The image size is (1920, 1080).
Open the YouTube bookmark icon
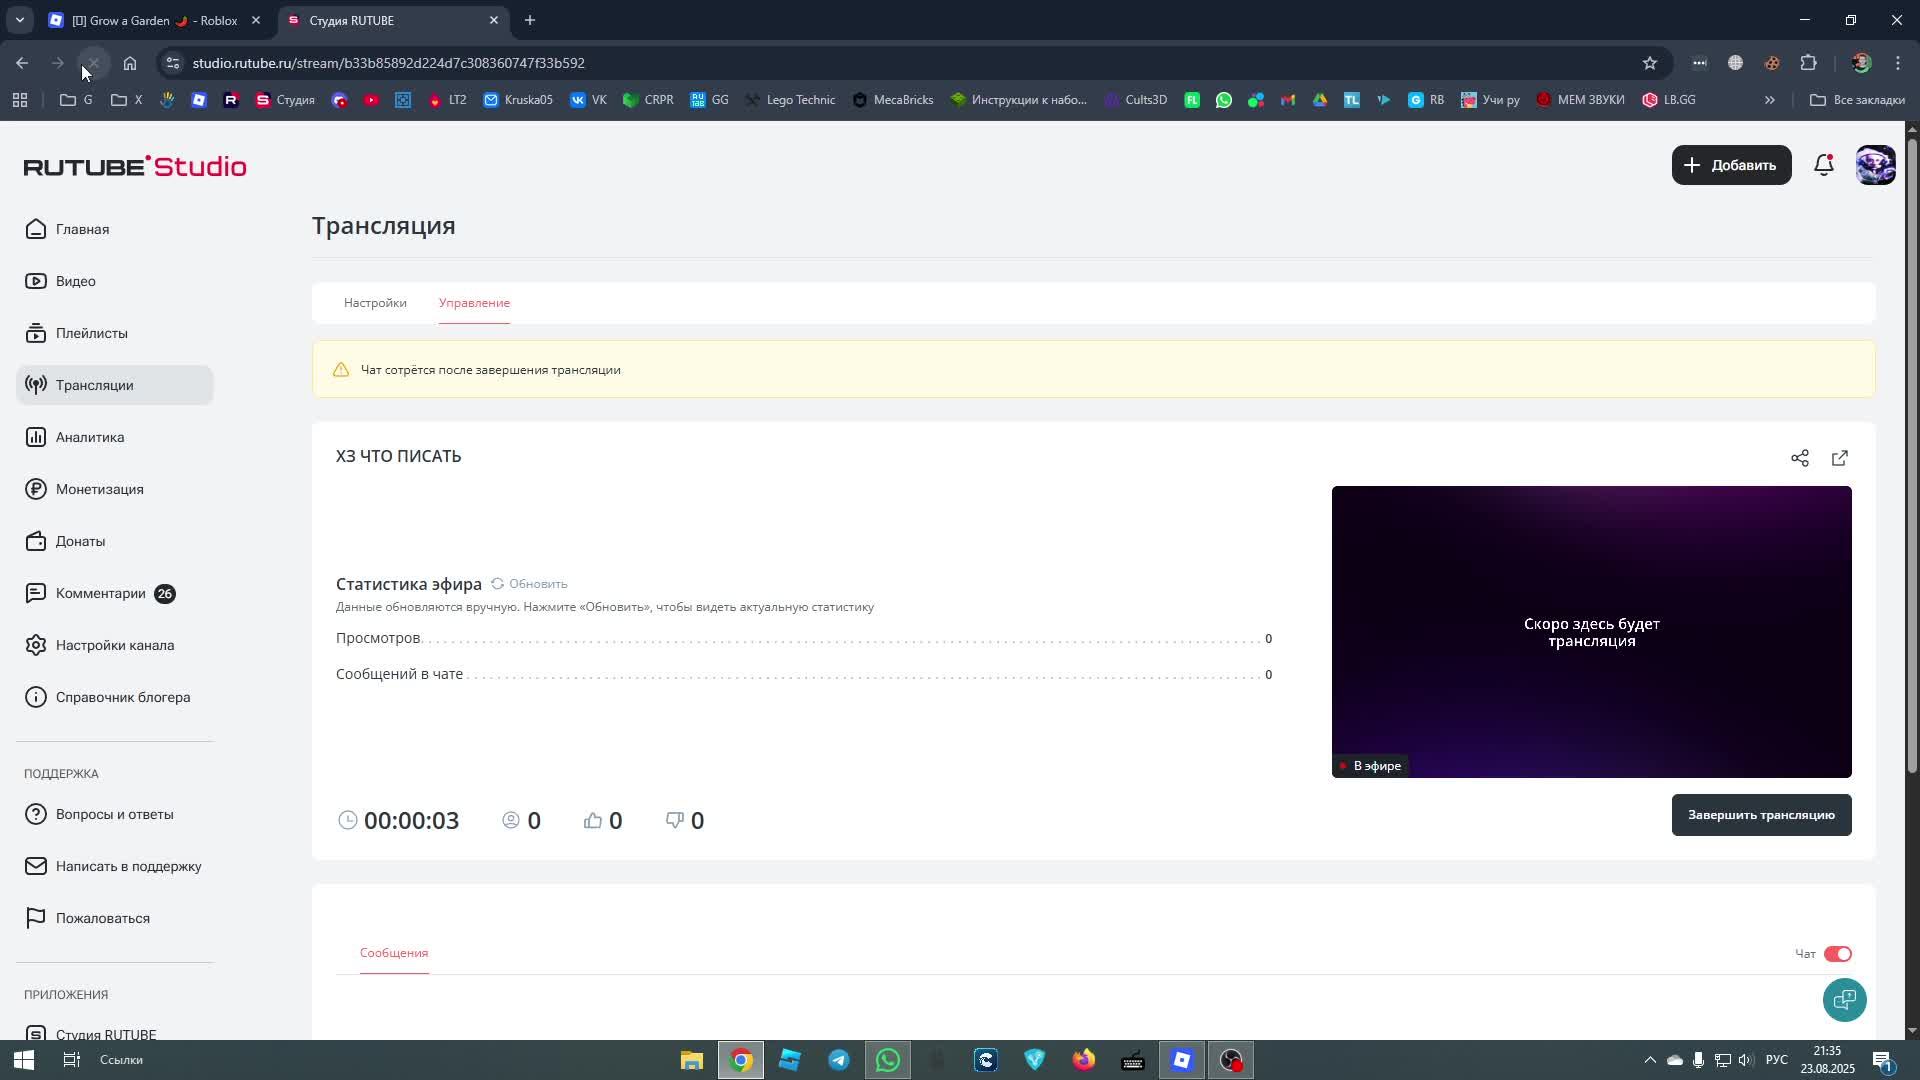click(372, 100)
